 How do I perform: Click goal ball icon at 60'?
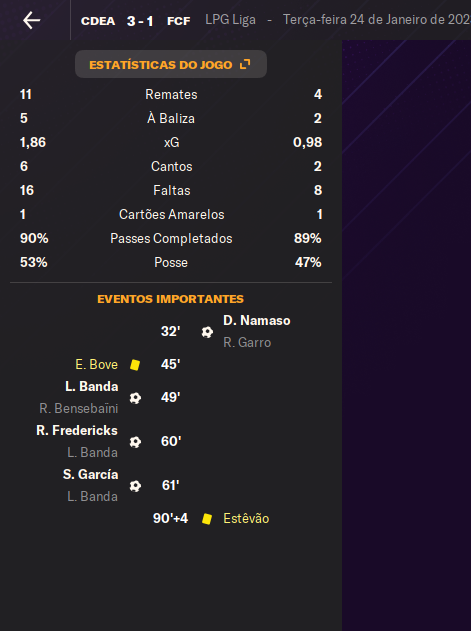pos(135,442)
